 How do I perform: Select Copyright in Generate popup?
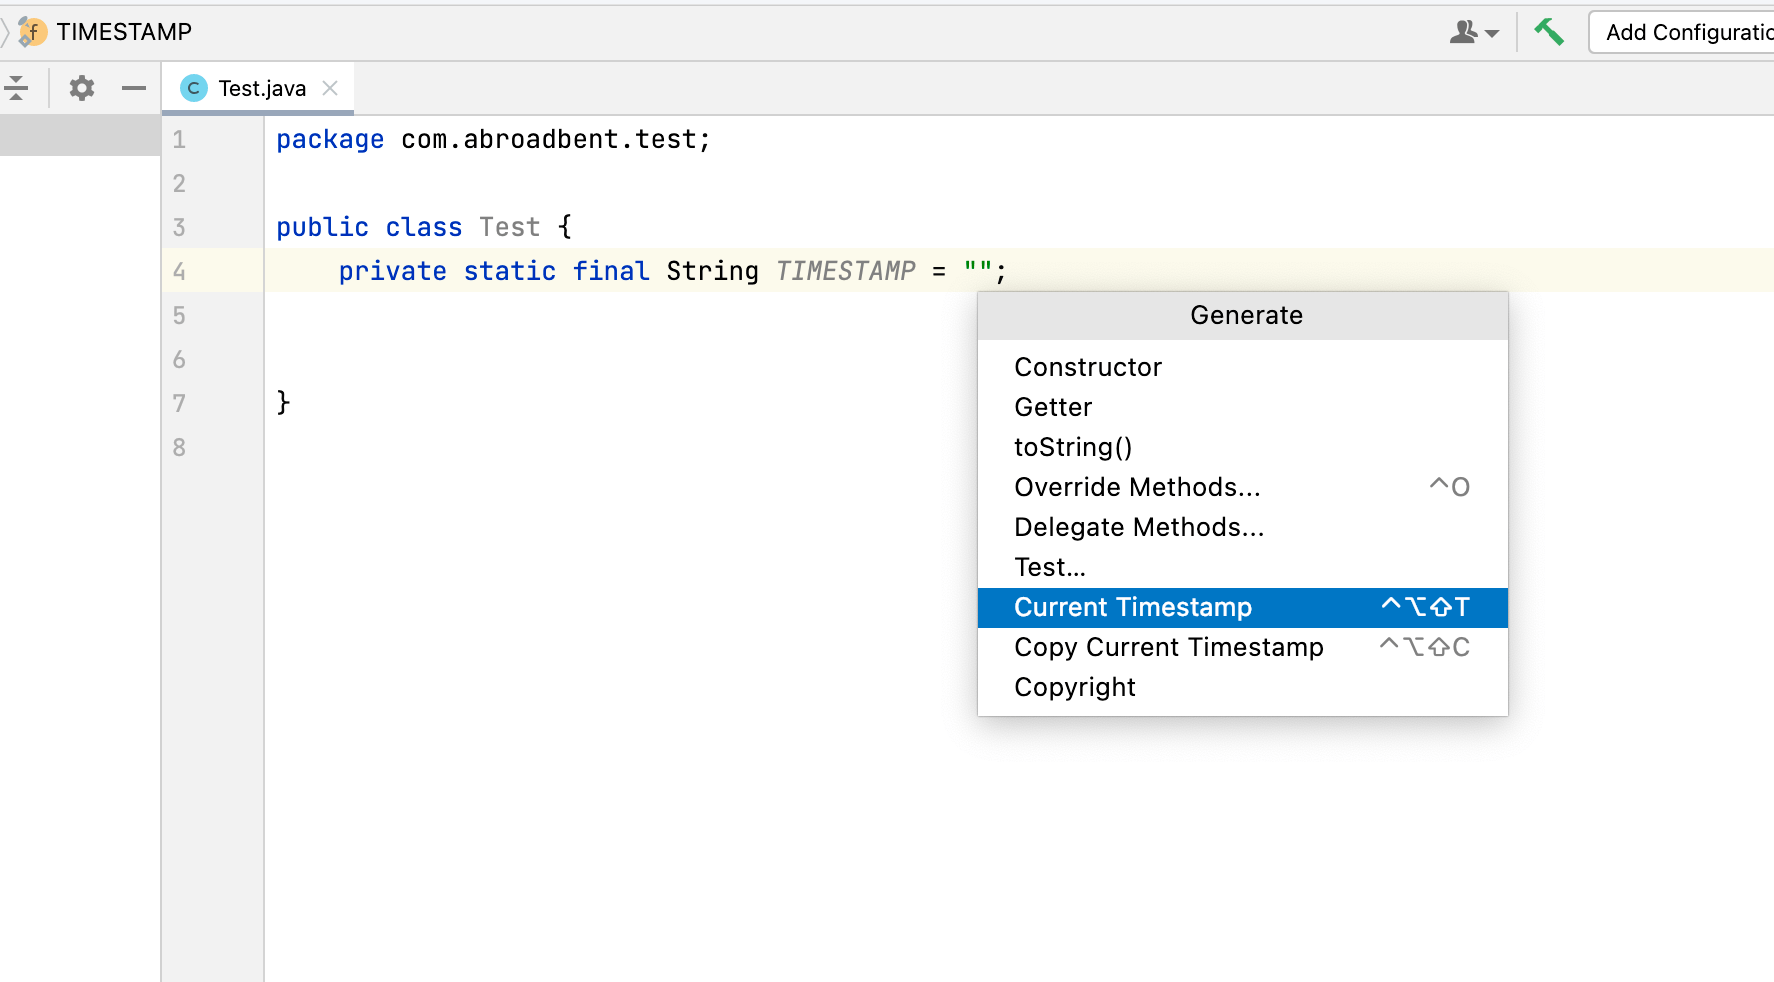tap(1075, 687)
